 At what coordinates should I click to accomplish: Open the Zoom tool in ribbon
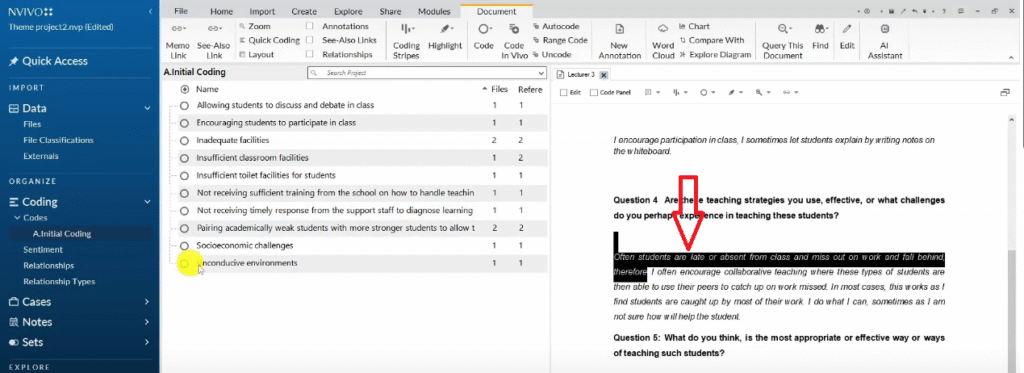255,26
